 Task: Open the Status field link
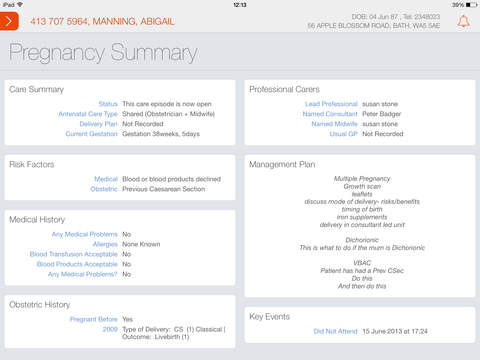108,104
